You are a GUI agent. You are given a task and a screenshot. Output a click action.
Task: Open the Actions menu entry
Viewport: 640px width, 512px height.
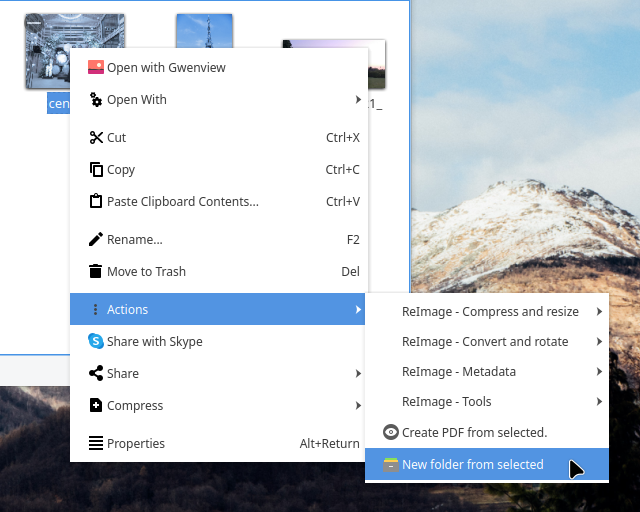point(218,309)
